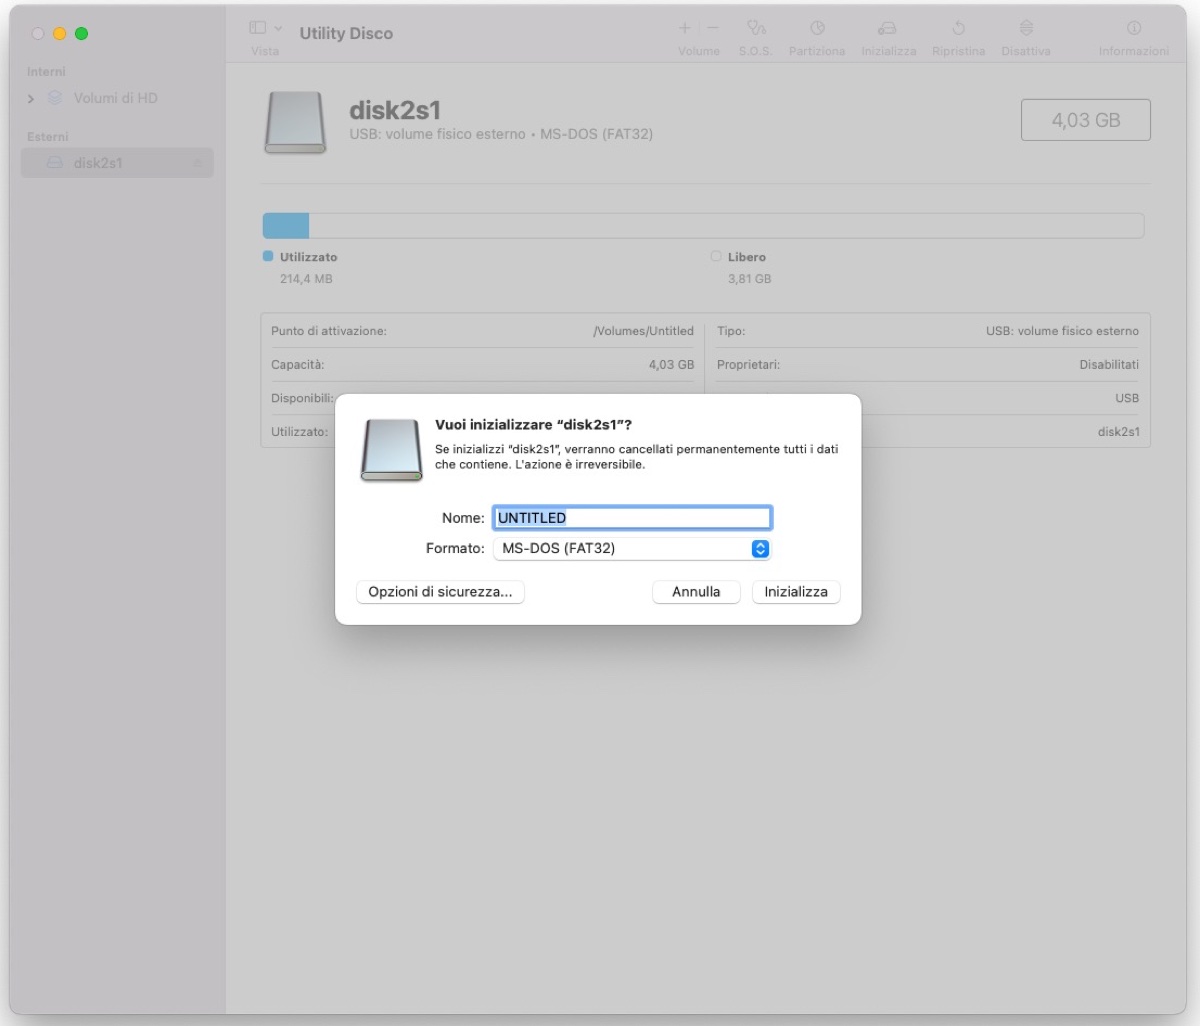Click the Tipo USB: volume fisico esterno value
Image resolution: width=1200 pixels, height=1026 pixels.
point(1062,331)
